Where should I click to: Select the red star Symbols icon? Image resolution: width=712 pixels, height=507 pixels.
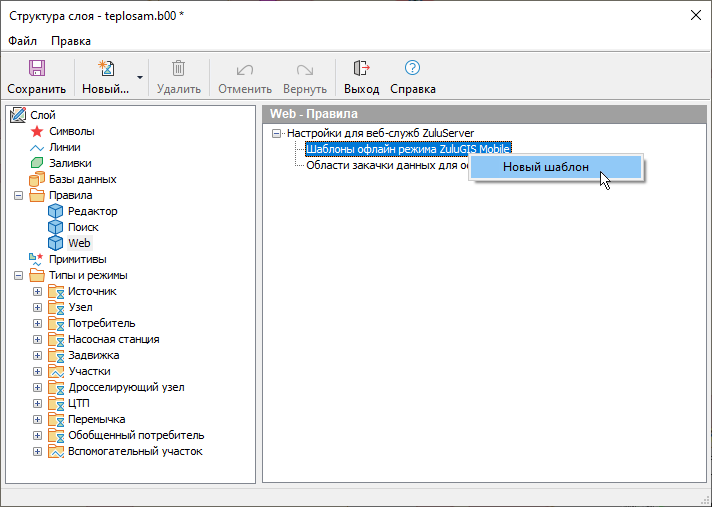tap(37, 131)
